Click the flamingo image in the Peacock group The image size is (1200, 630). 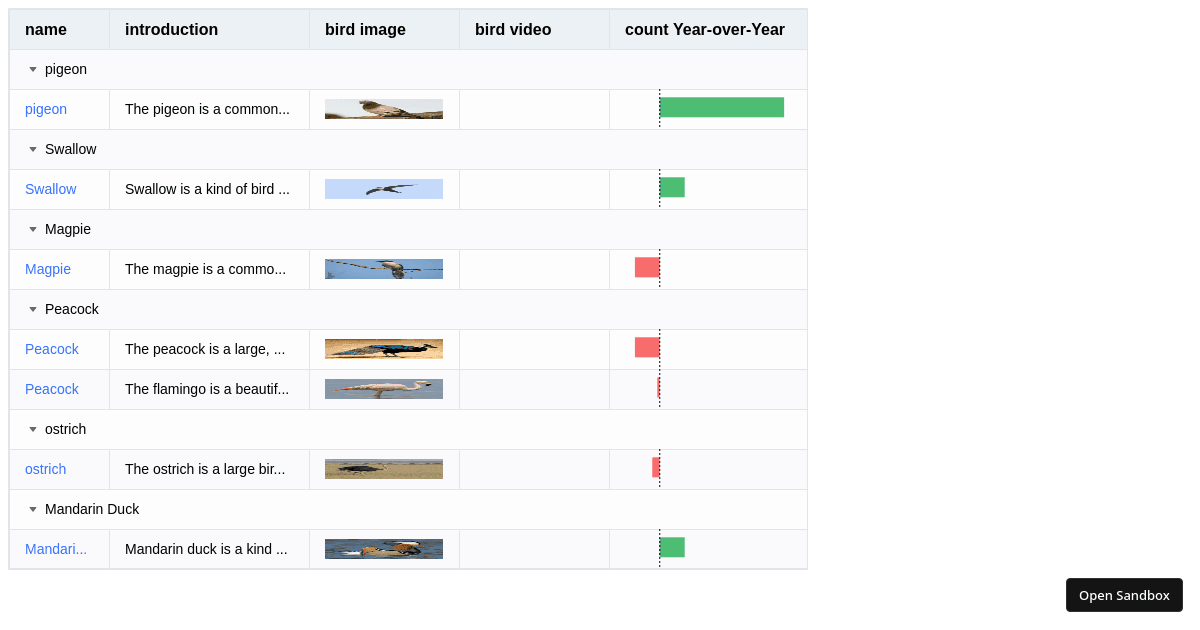(x=383, y=388)
